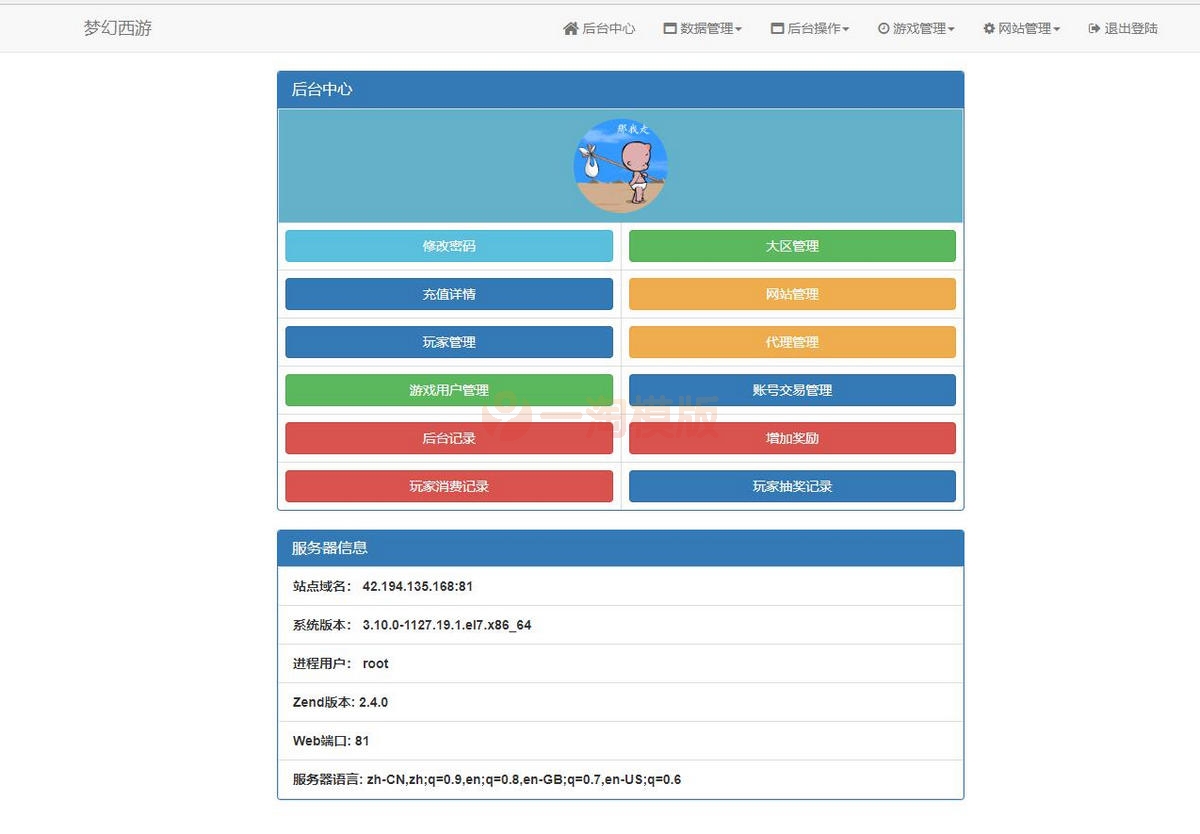Screen dimensions: 1200x834
Task: Select 后台中心 in the navigation bar
Action: [599, 28]
